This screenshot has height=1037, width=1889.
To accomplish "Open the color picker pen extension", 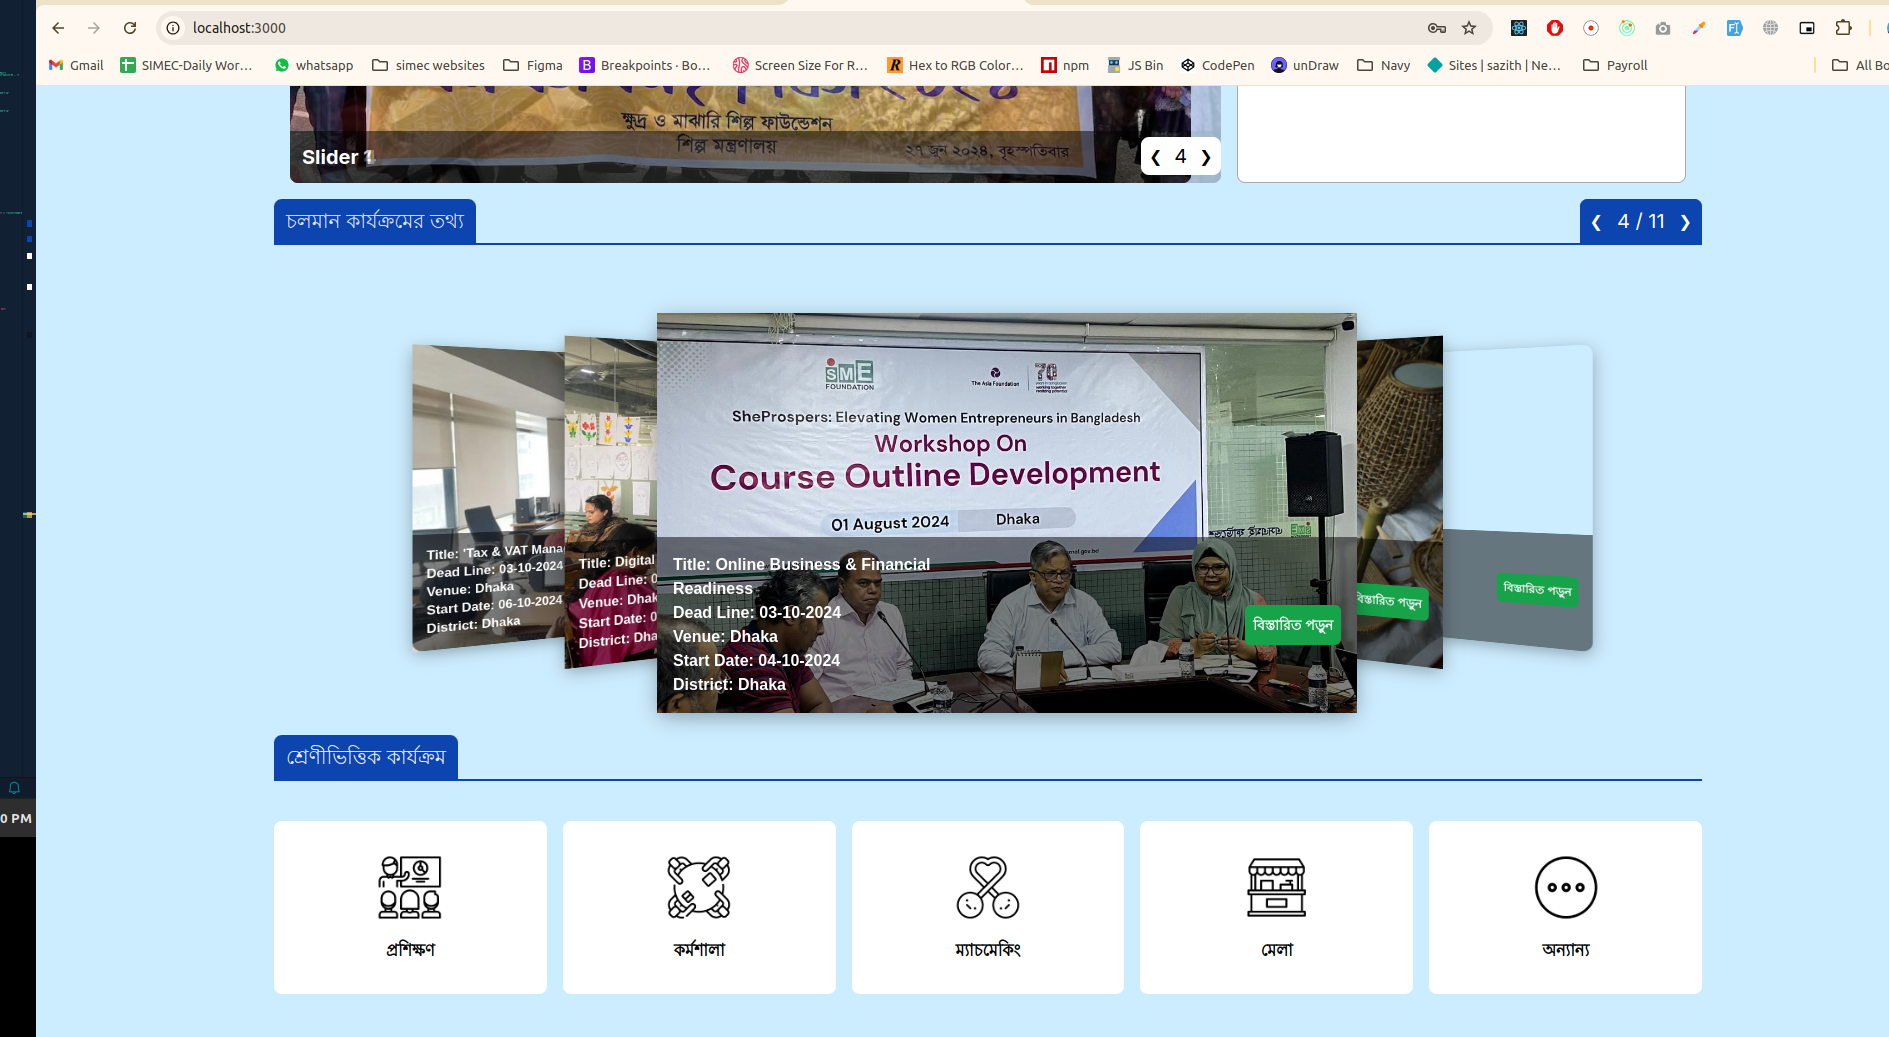I will pos(1699,28).
